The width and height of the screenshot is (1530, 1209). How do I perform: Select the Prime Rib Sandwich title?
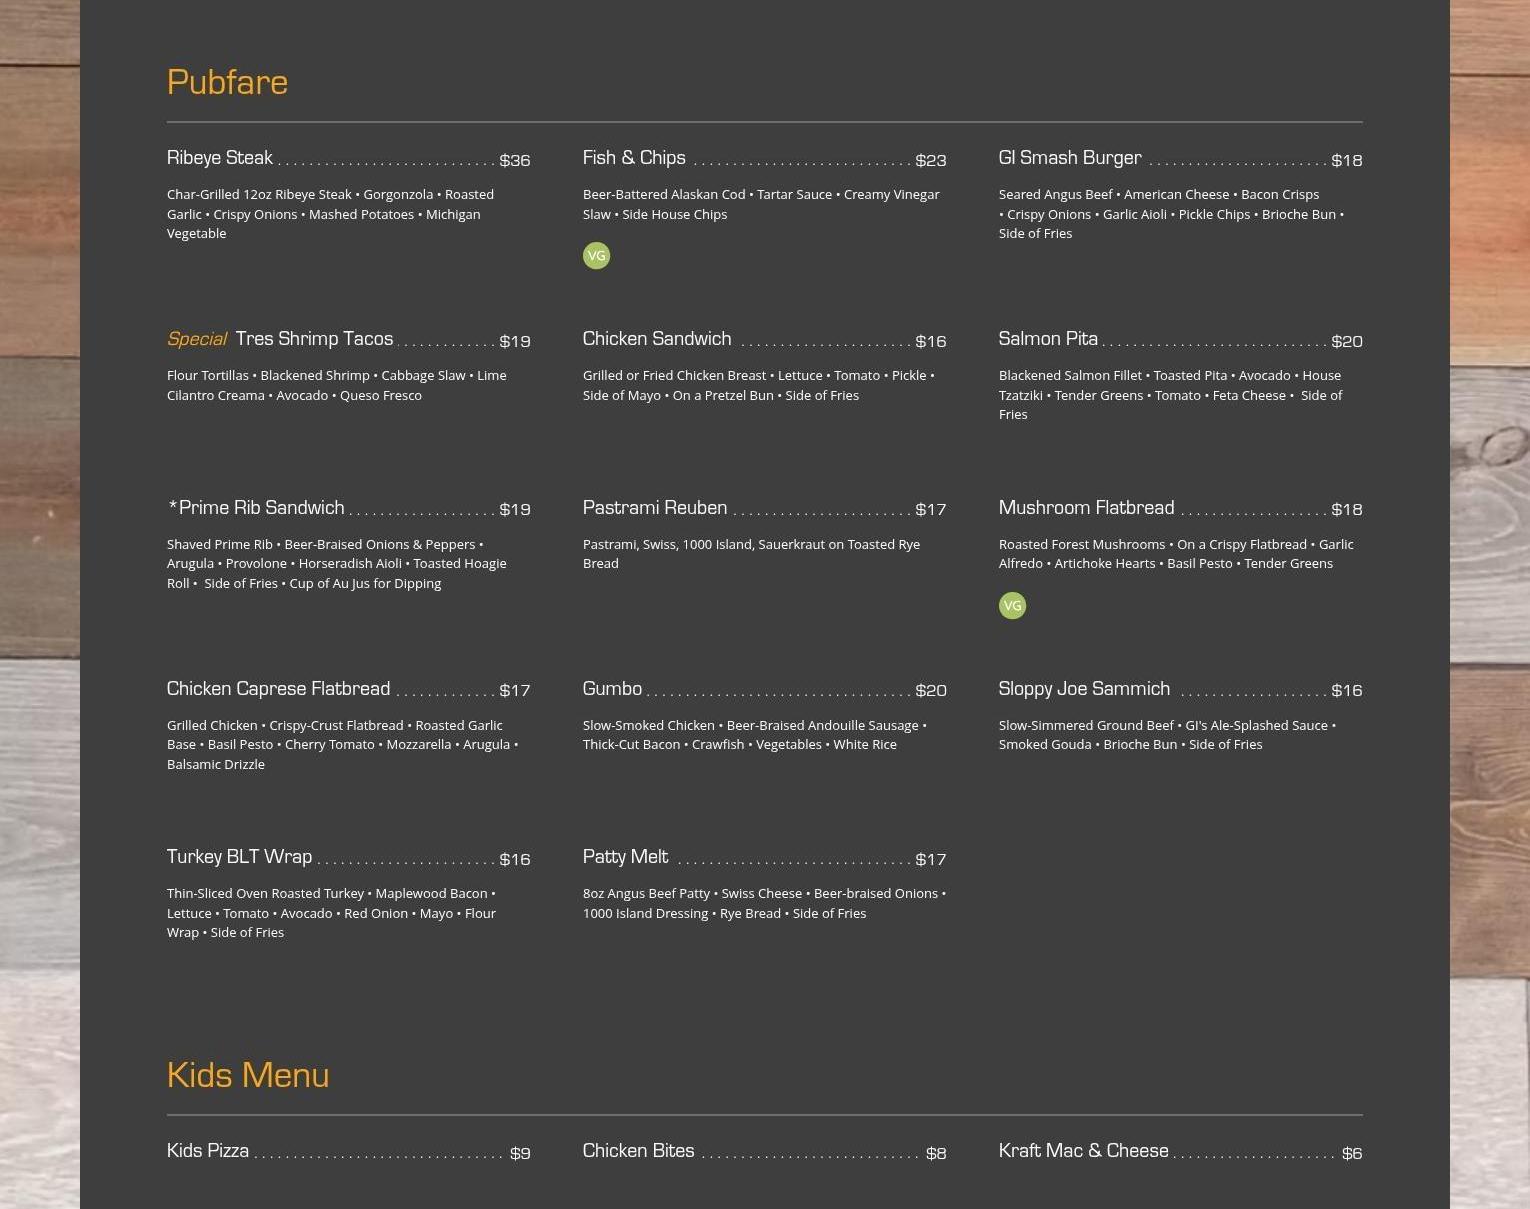(x=256, y=508)
